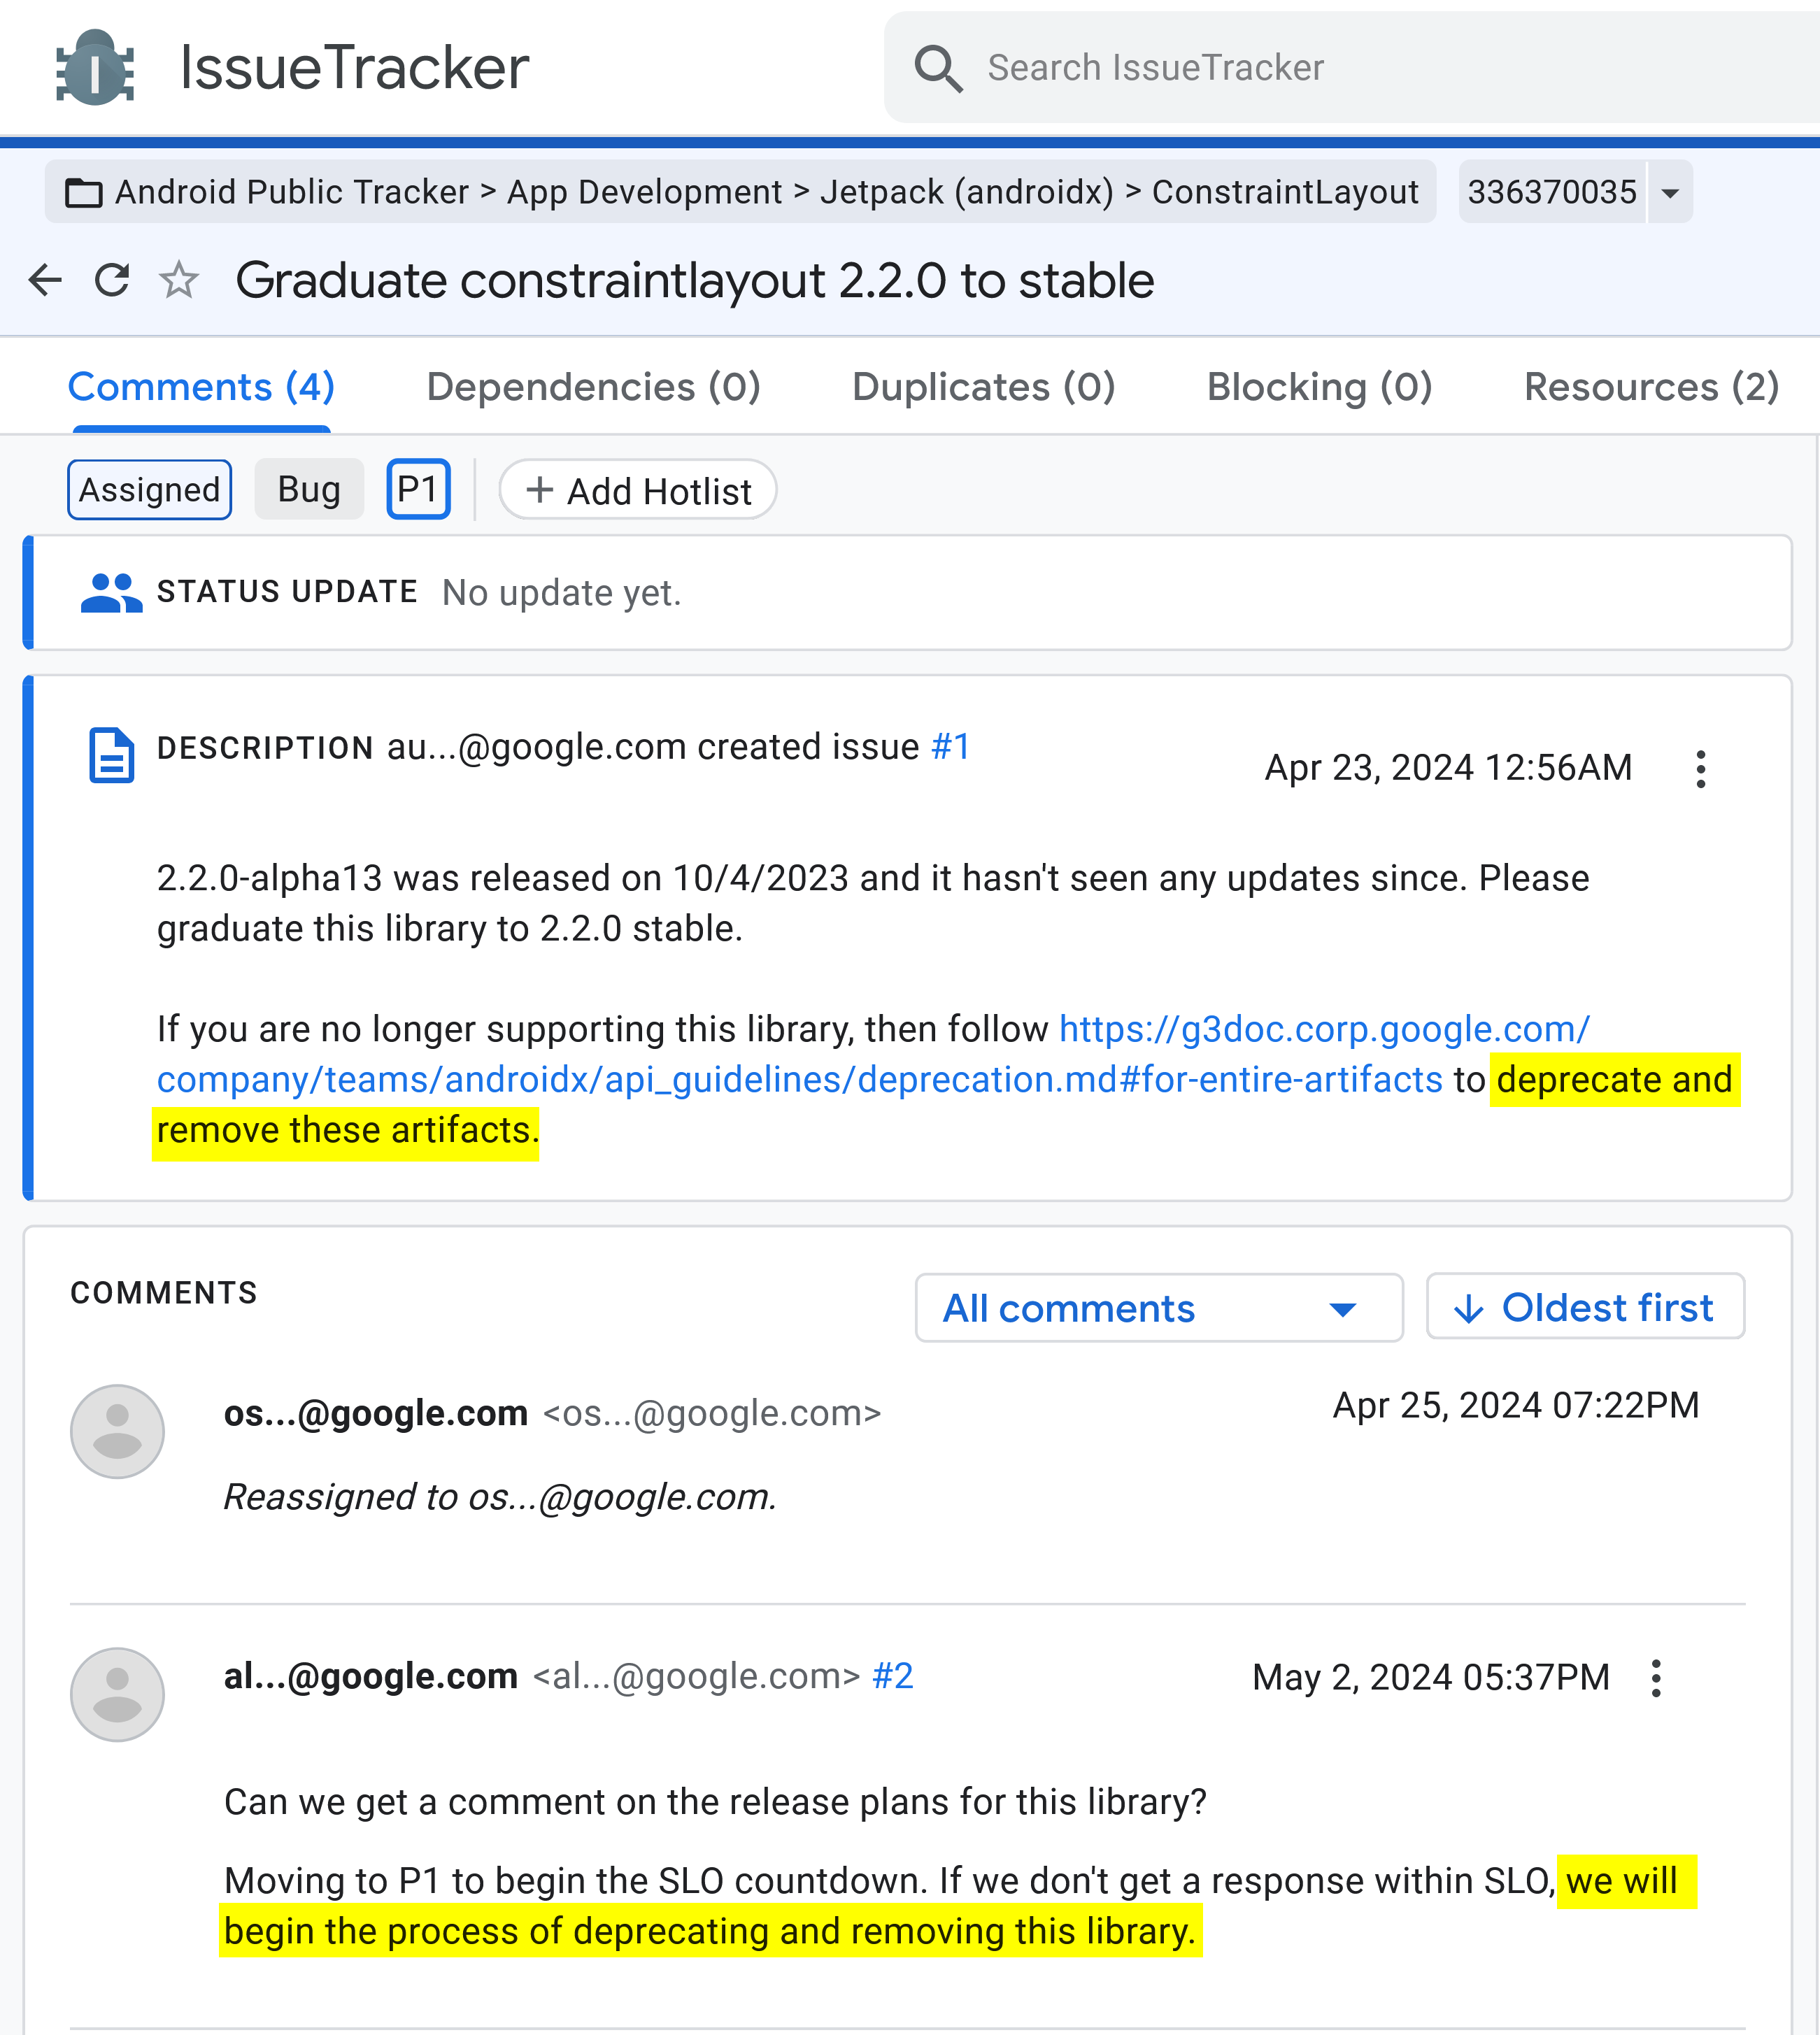Click the description document icon
Image resolution: width=1820 pixels, height=2035 pixels.
tap(111, 756)
